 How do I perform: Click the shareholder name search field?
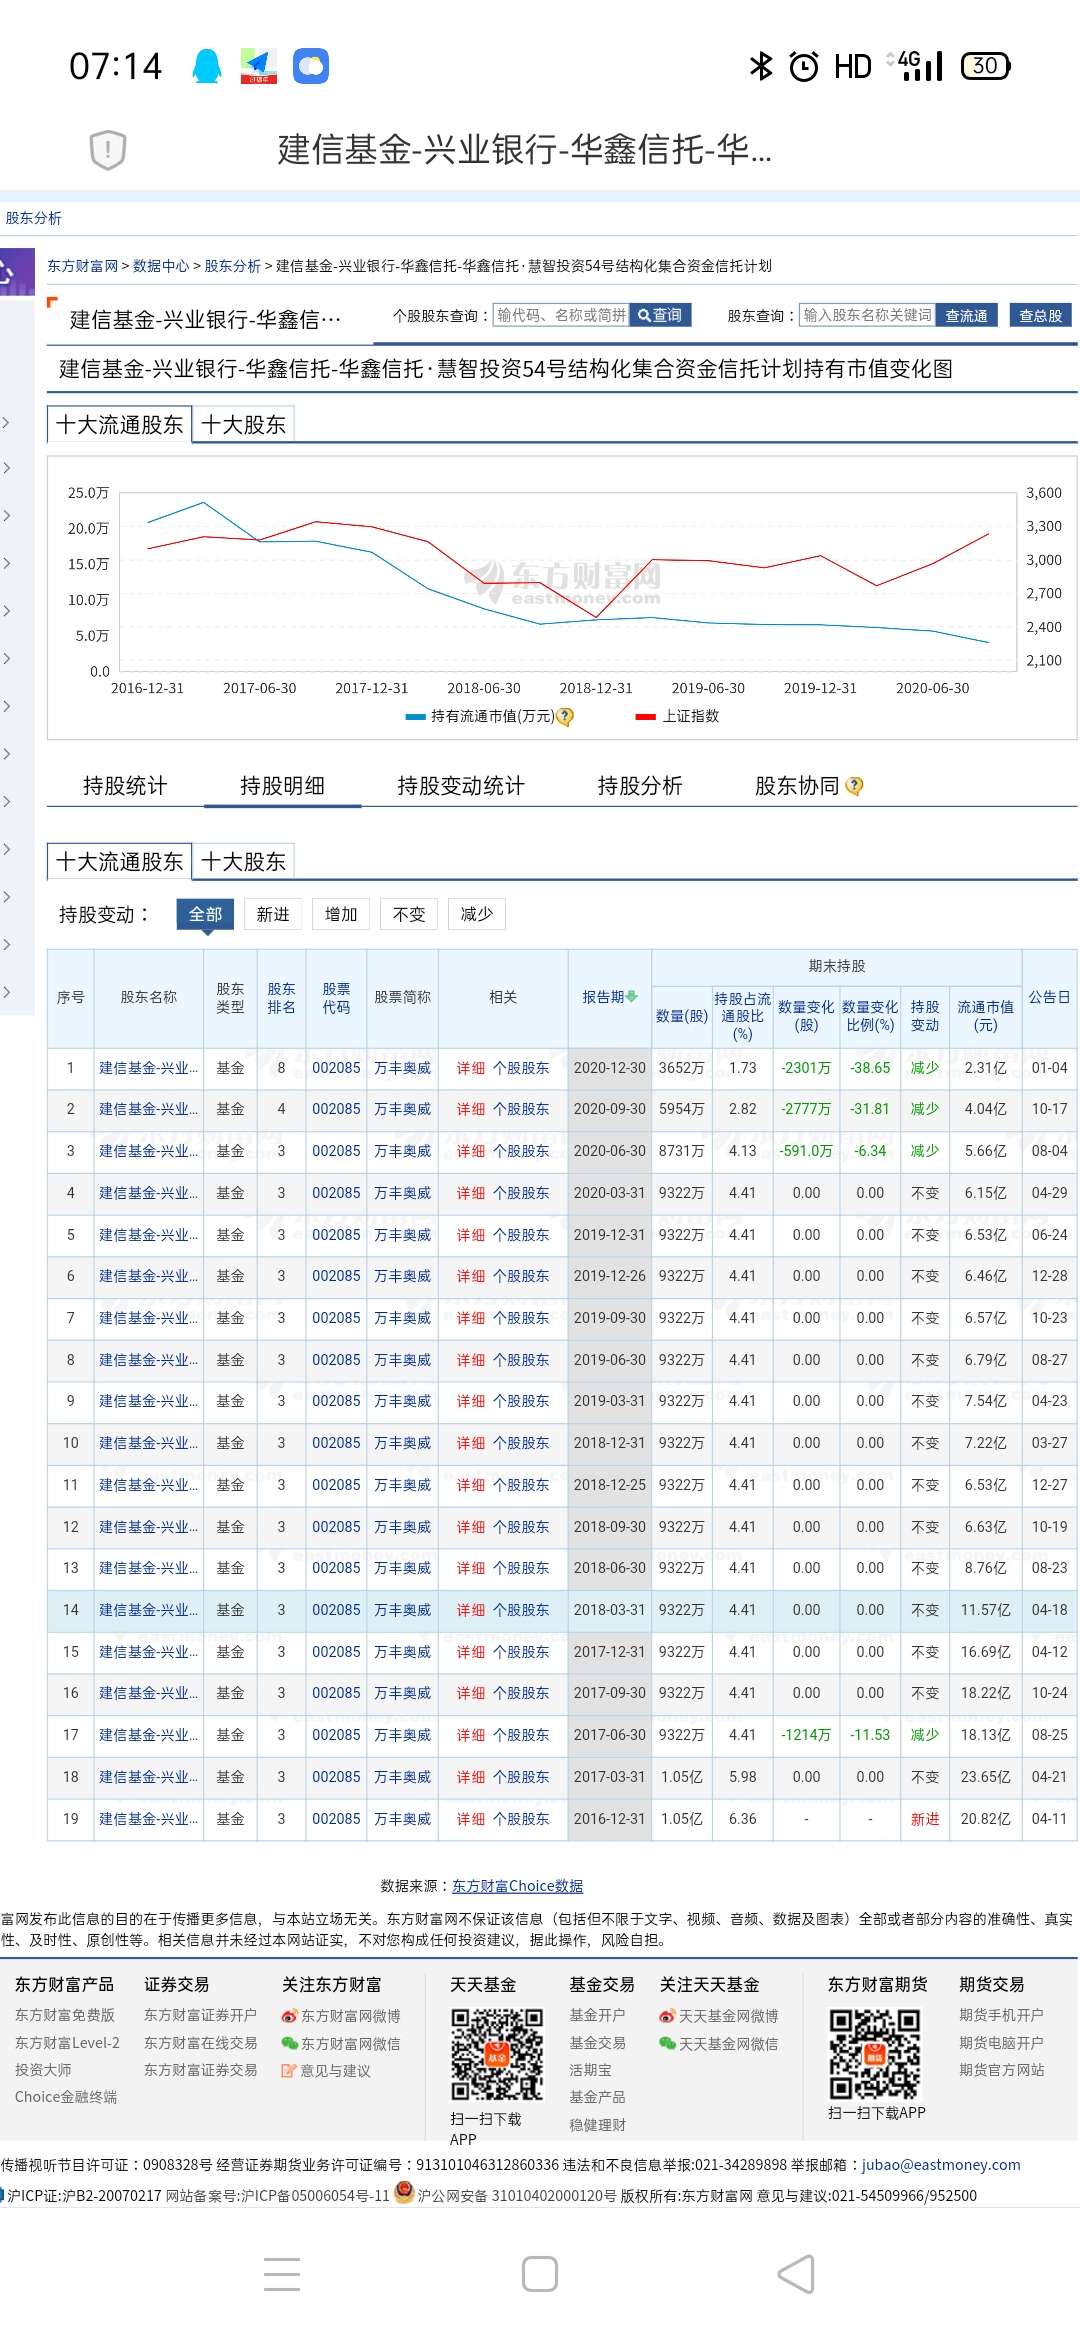pos(867,315)
